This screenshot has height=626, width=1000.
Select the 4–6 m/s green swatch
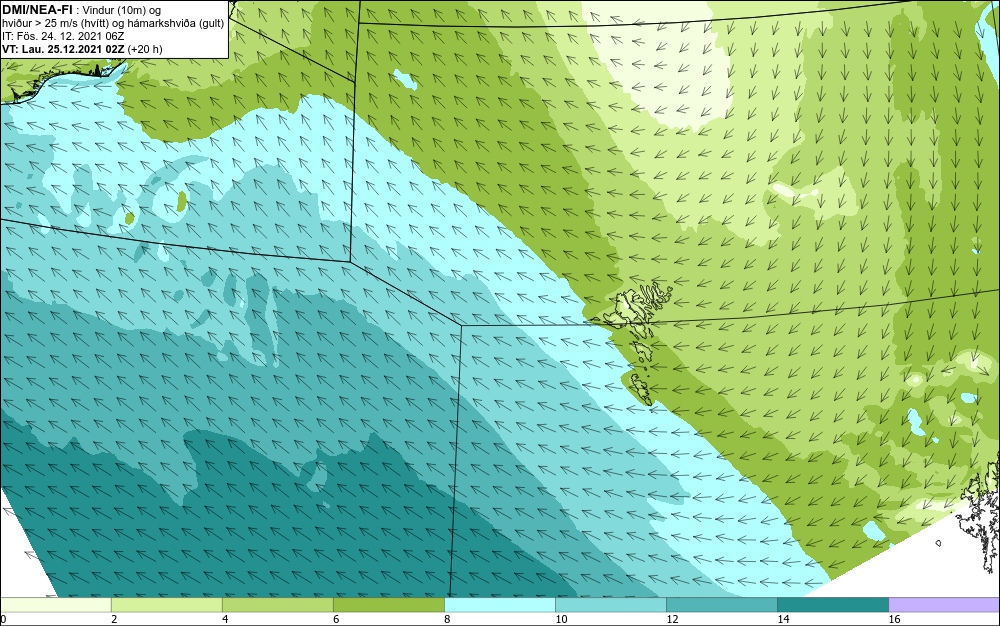277,605
